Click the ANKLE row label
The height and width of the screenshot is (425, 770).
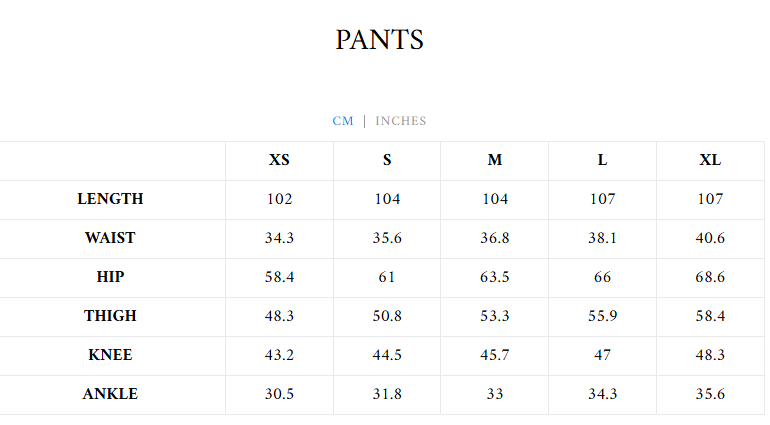[x=110, y=394]
